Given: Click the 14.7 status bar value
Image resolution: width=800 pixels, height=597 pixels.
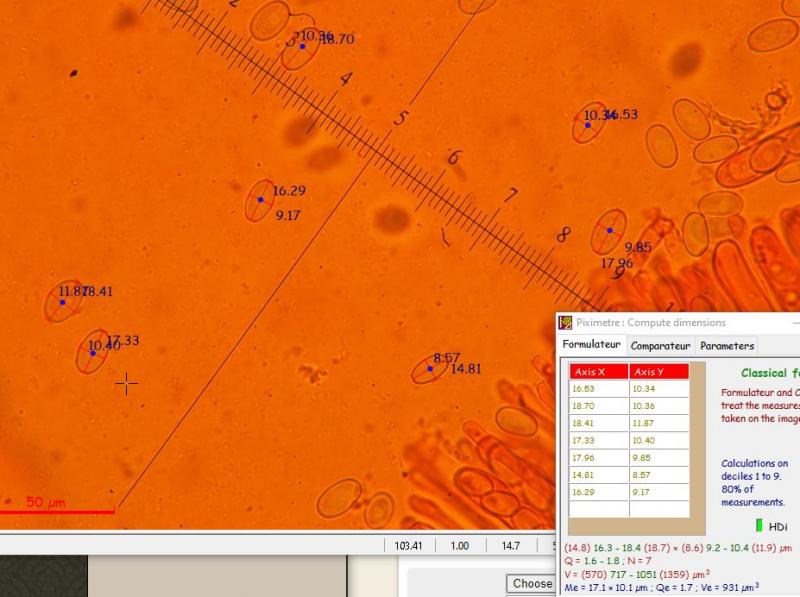Looking at the screenshot, I should coord(510,546).
